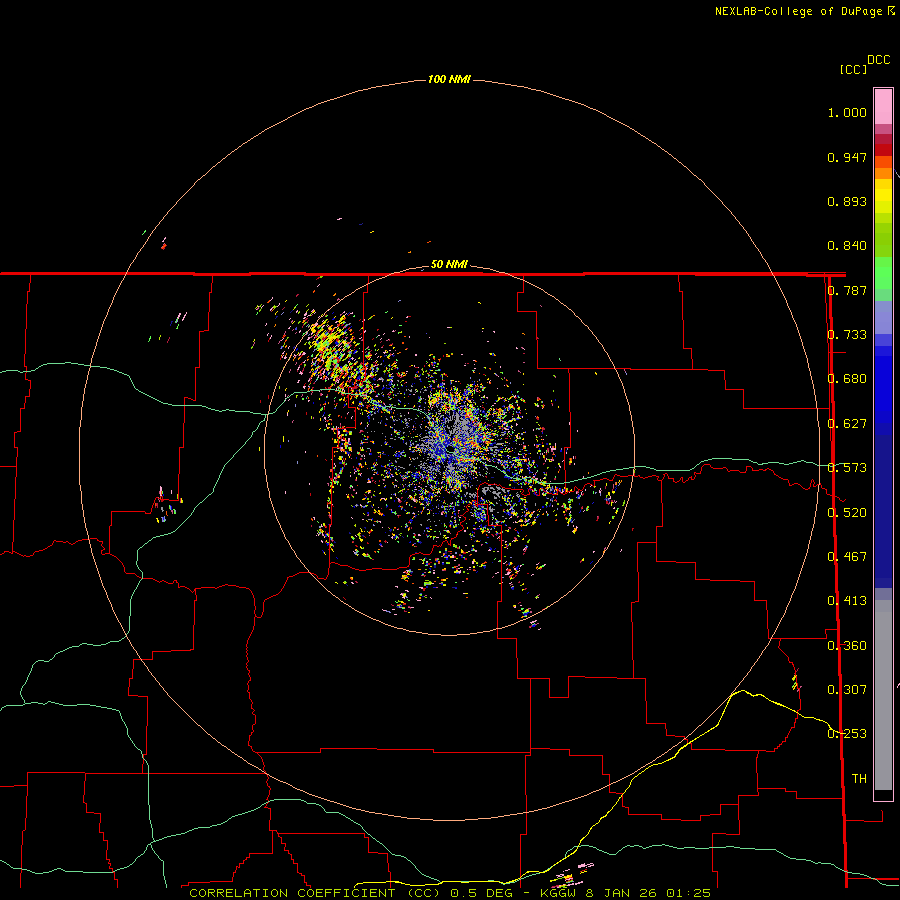
Task: Click the 0.840 legend value
Action: pyautogui.click(x=847, y=246)
